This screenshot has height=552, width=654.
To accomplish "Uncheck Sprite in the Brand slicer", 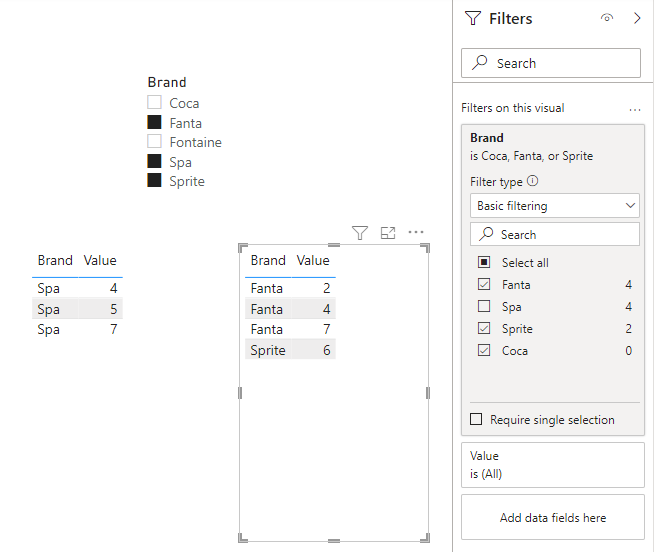I will [154, 180].
